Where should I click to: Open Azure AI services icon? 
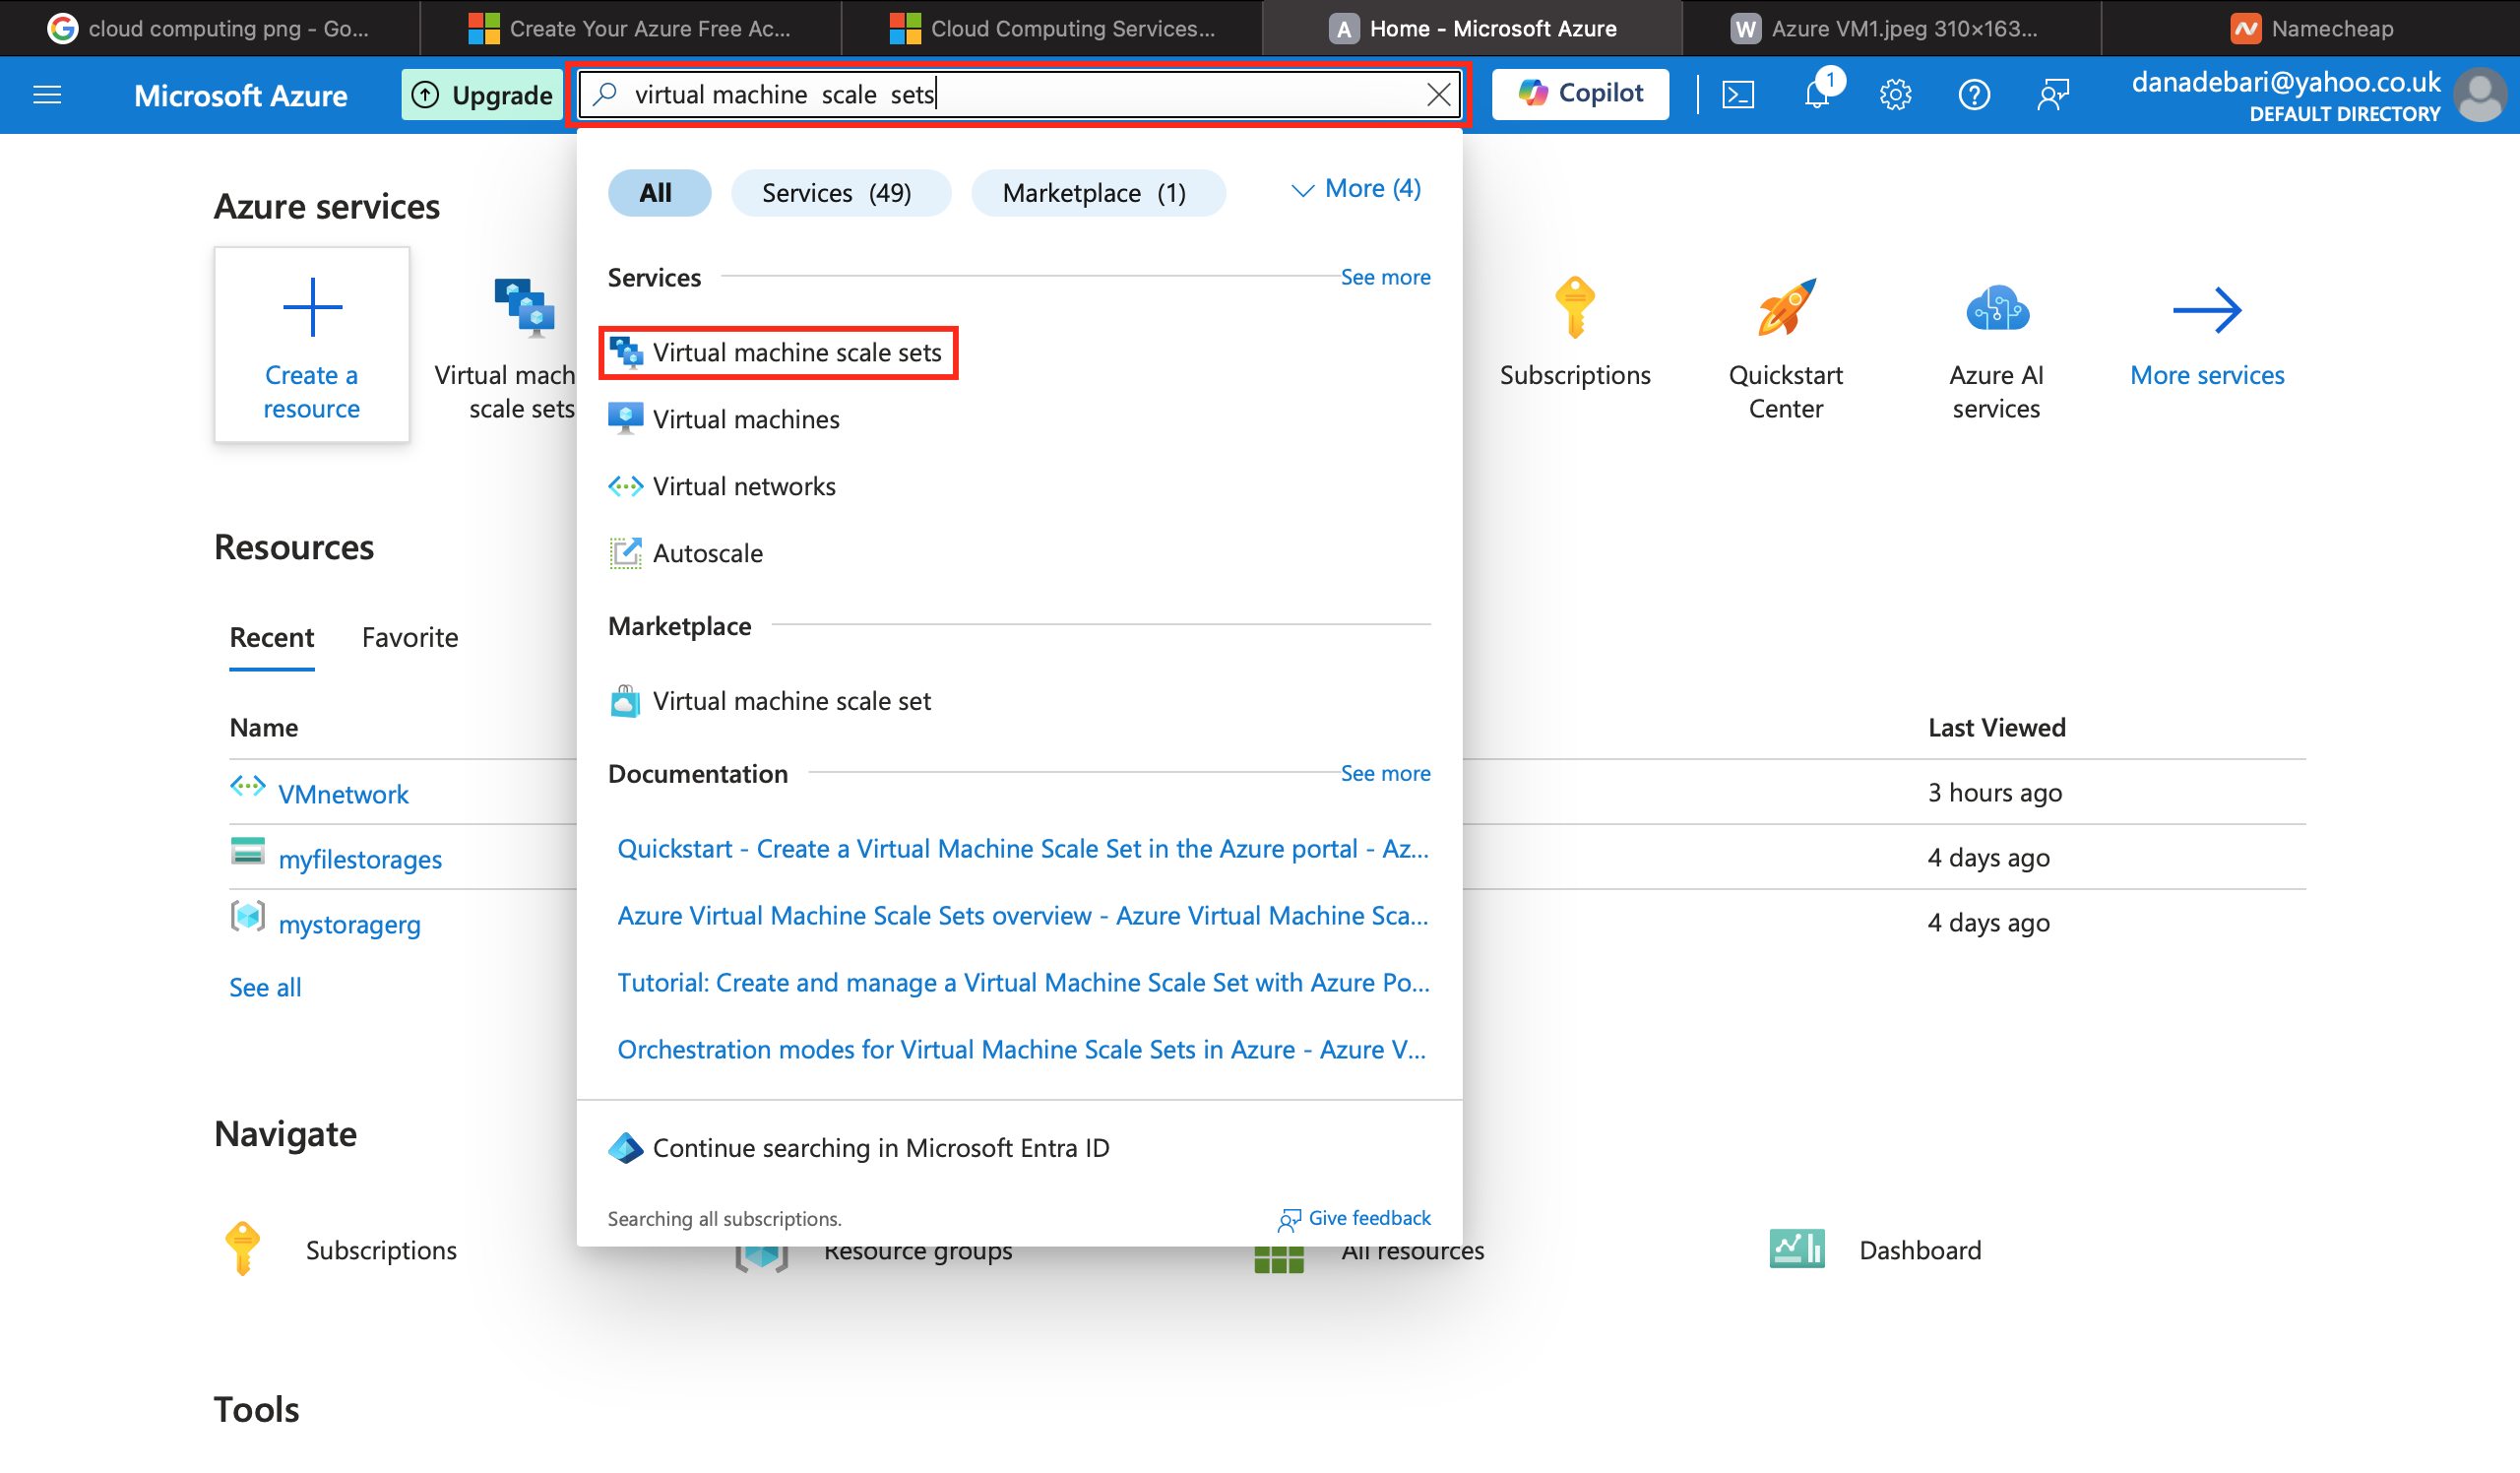pos(1996,309)
